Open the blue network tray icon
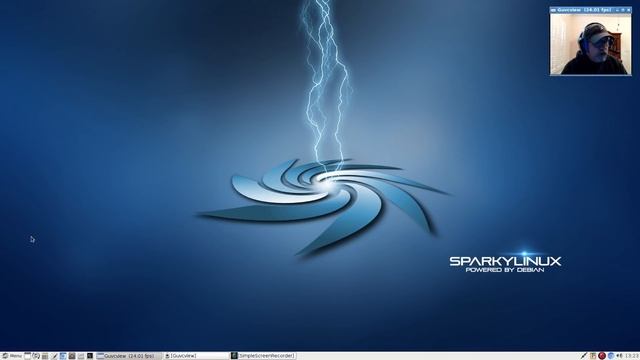Screen dimensions: 640x360 pyautogui.click(x=611, y=356)
